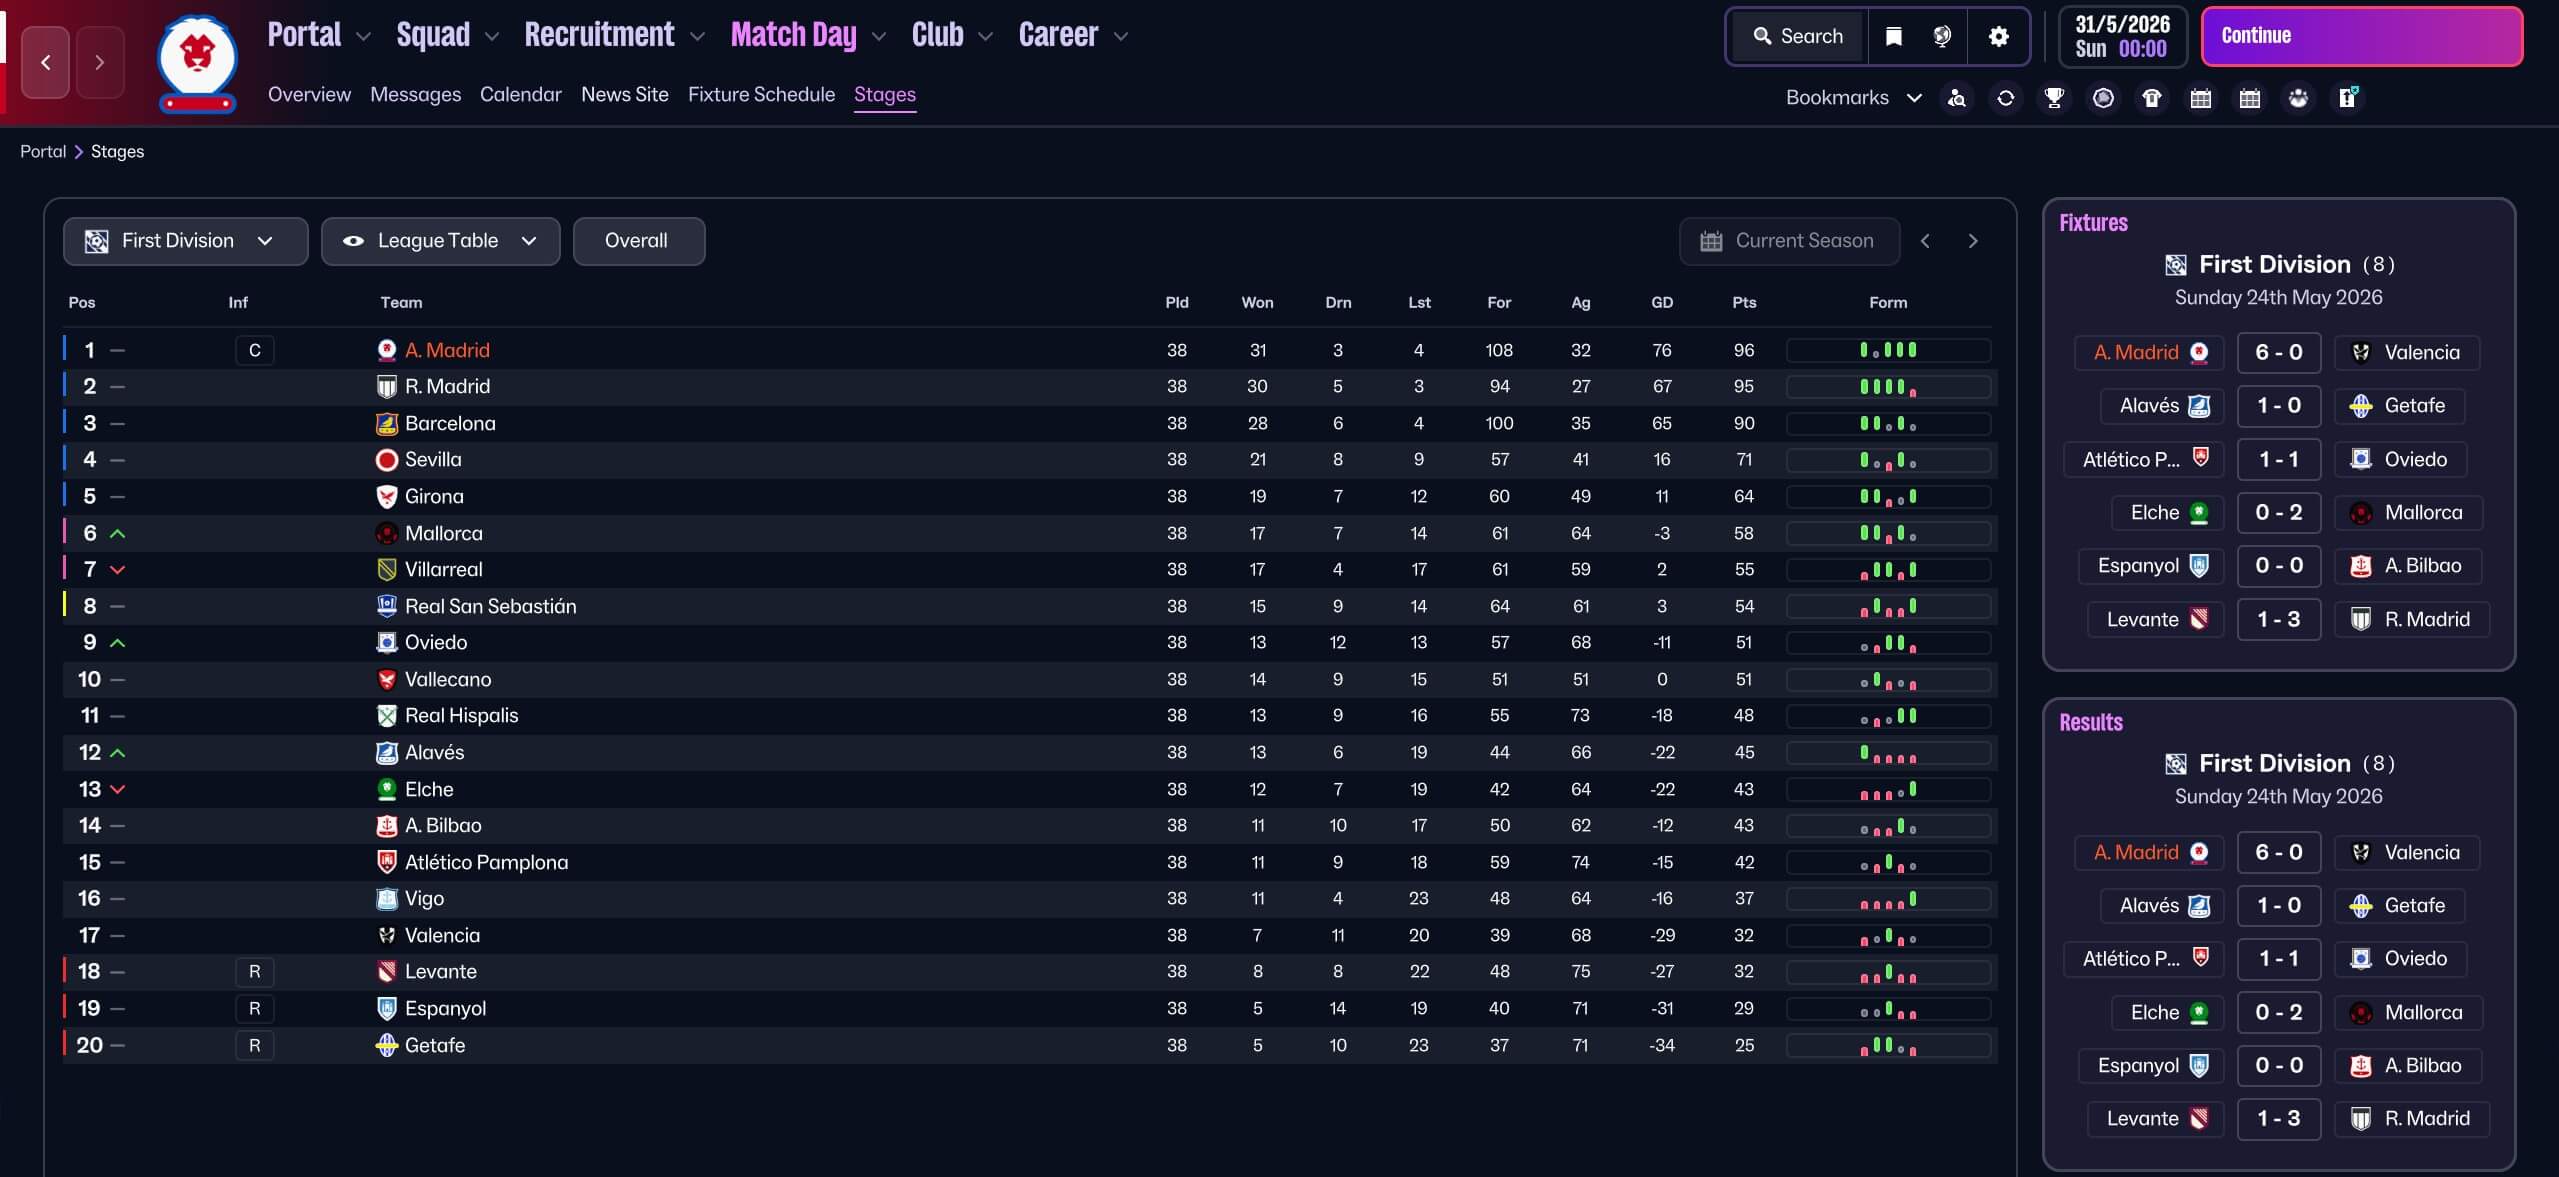Open the League Table view dropdown
The width and height of the screenshot is (2559, 1177).
point(440,241)
